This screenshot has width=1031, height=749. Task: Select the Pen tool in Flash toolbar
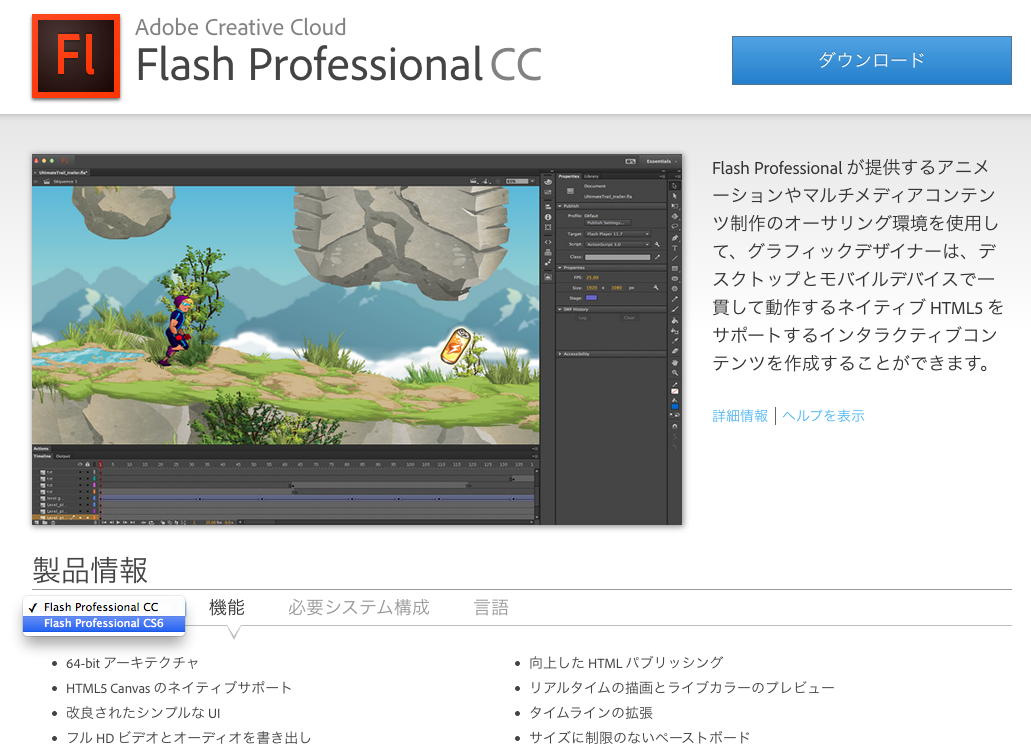(x=675, y=238)
